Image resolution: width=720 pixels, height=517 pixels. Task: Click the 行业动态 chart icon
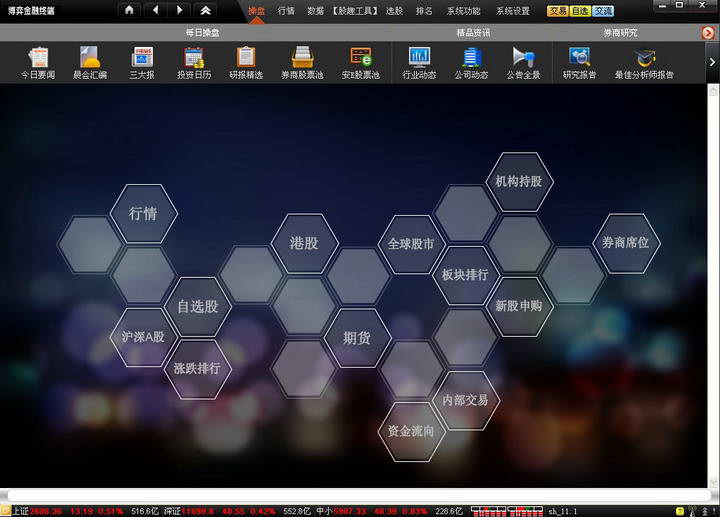coord(419,58)
